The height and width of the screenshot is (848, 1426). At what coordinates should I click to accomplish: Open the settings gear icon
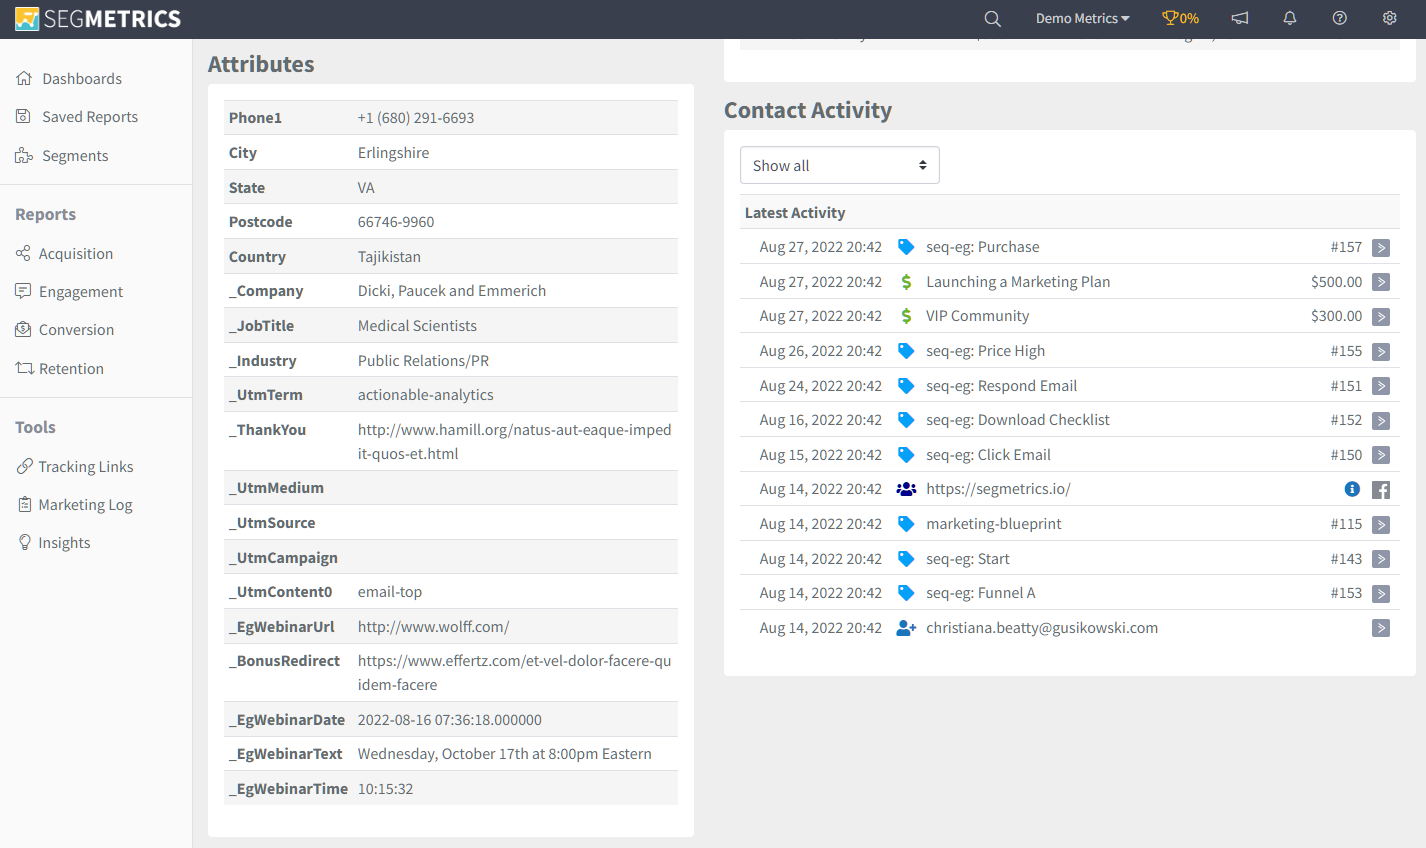(x=1390, y=18)
